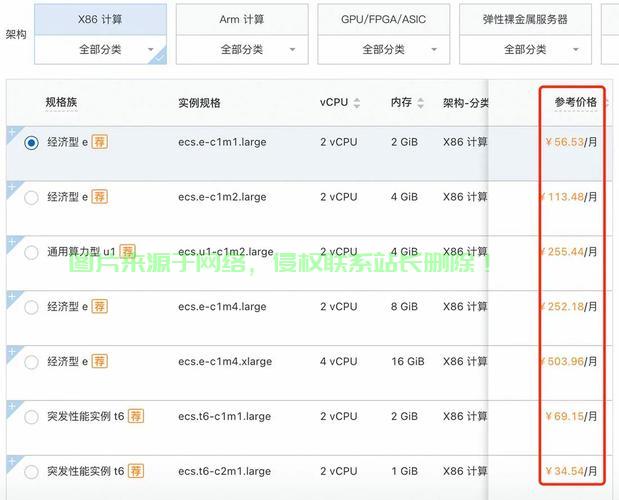Click price ¥113.48/月
Screen dimensions: 619x500
[x=568, y=197]
